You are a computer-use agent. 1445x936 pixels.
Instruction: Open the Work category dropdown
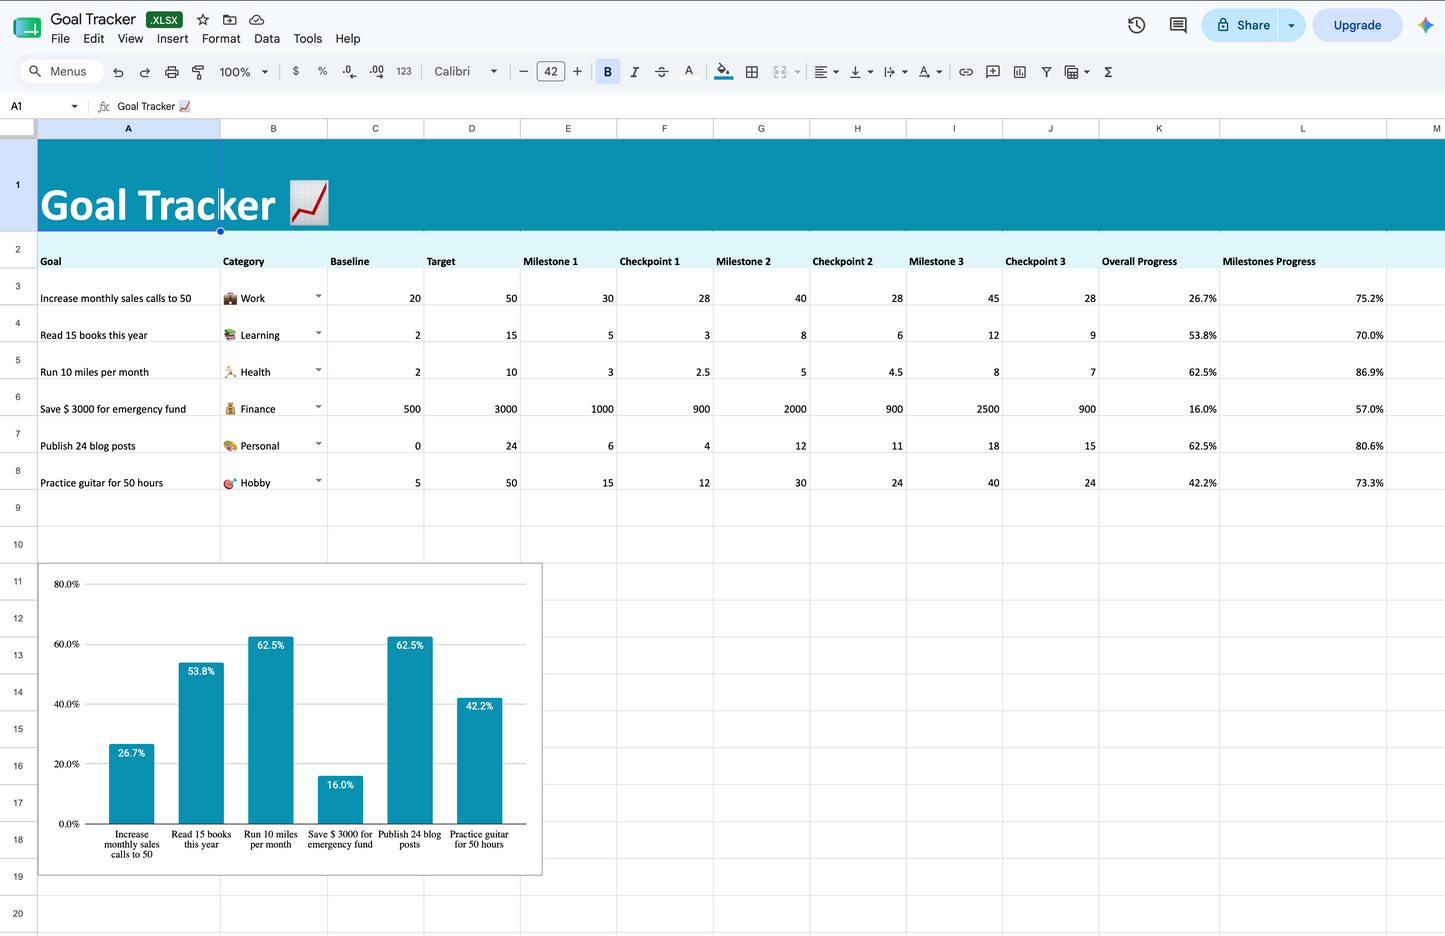[318, 296]
